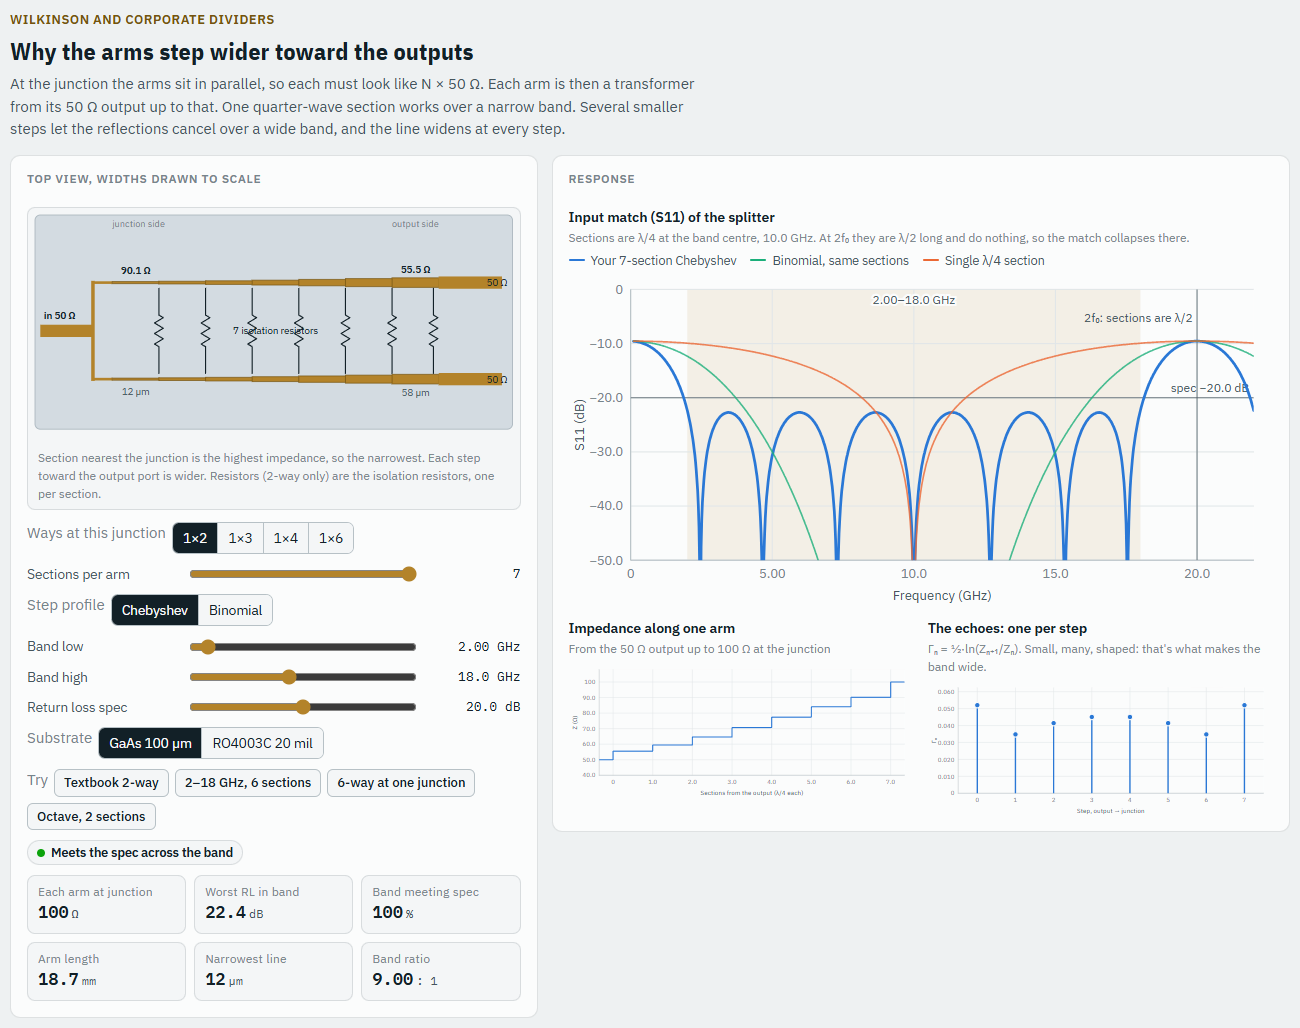This screenshot has height=1028, width=1300.
Task: Choose the 1×4 ways option
Action: [286, 538]
